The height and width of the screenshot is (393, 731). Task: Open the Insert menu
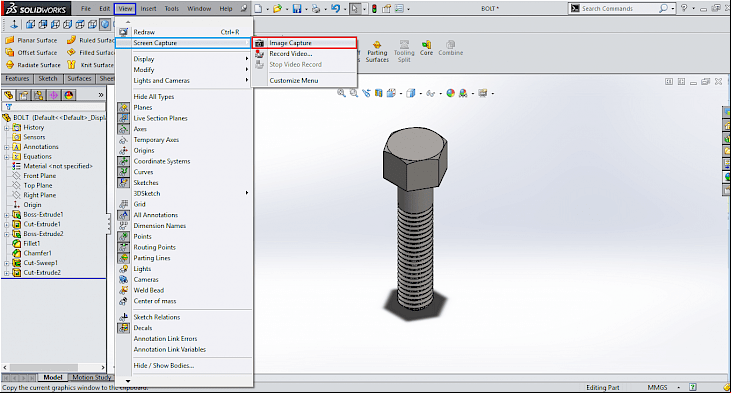click(148, 8)
